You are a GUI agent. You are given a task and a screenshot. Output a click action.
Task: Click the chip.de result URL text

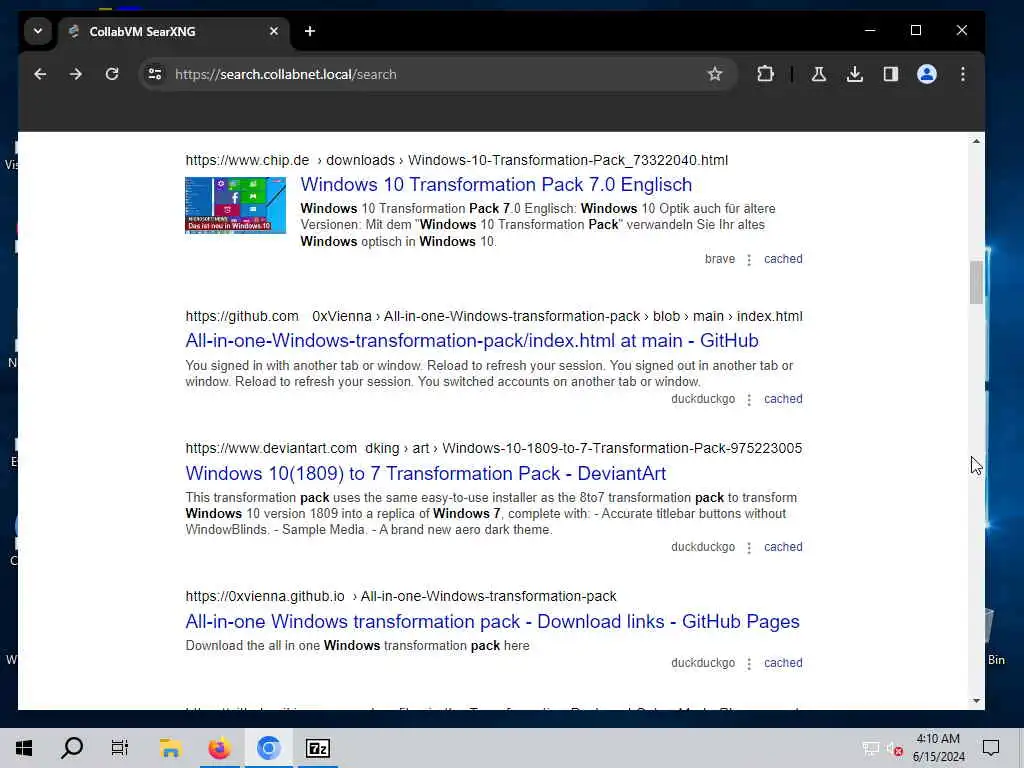point(456,161)
